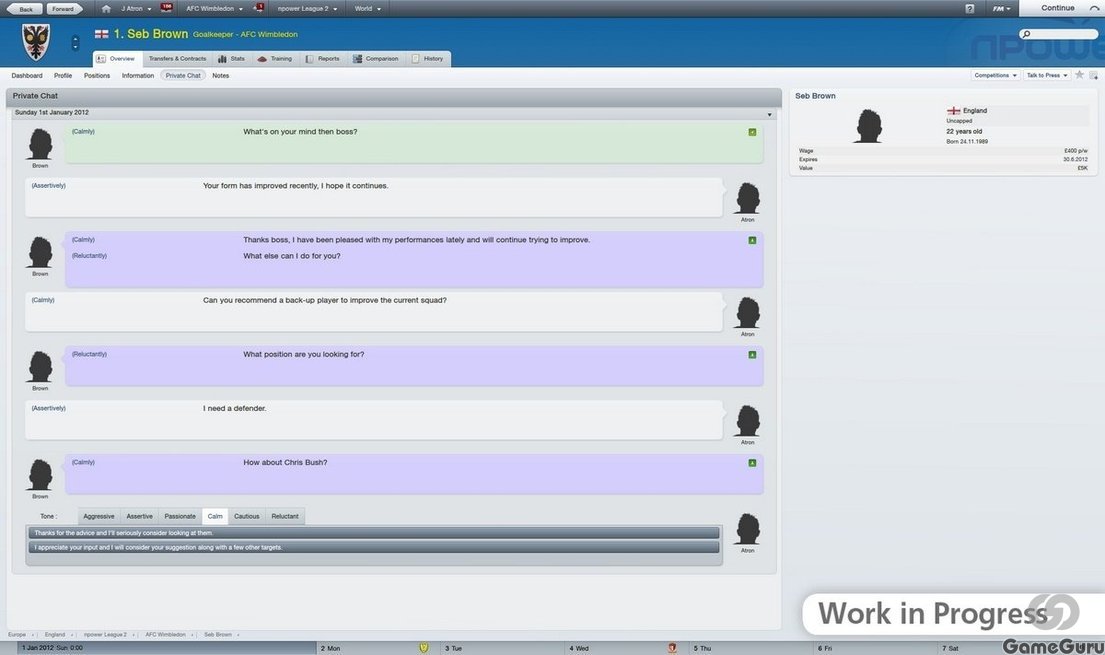The width and height of the screenshot is (1105, 655).
Task: Click Brown's avatar beside "What's on your mind" message
Action: click(x=40, y=145)
